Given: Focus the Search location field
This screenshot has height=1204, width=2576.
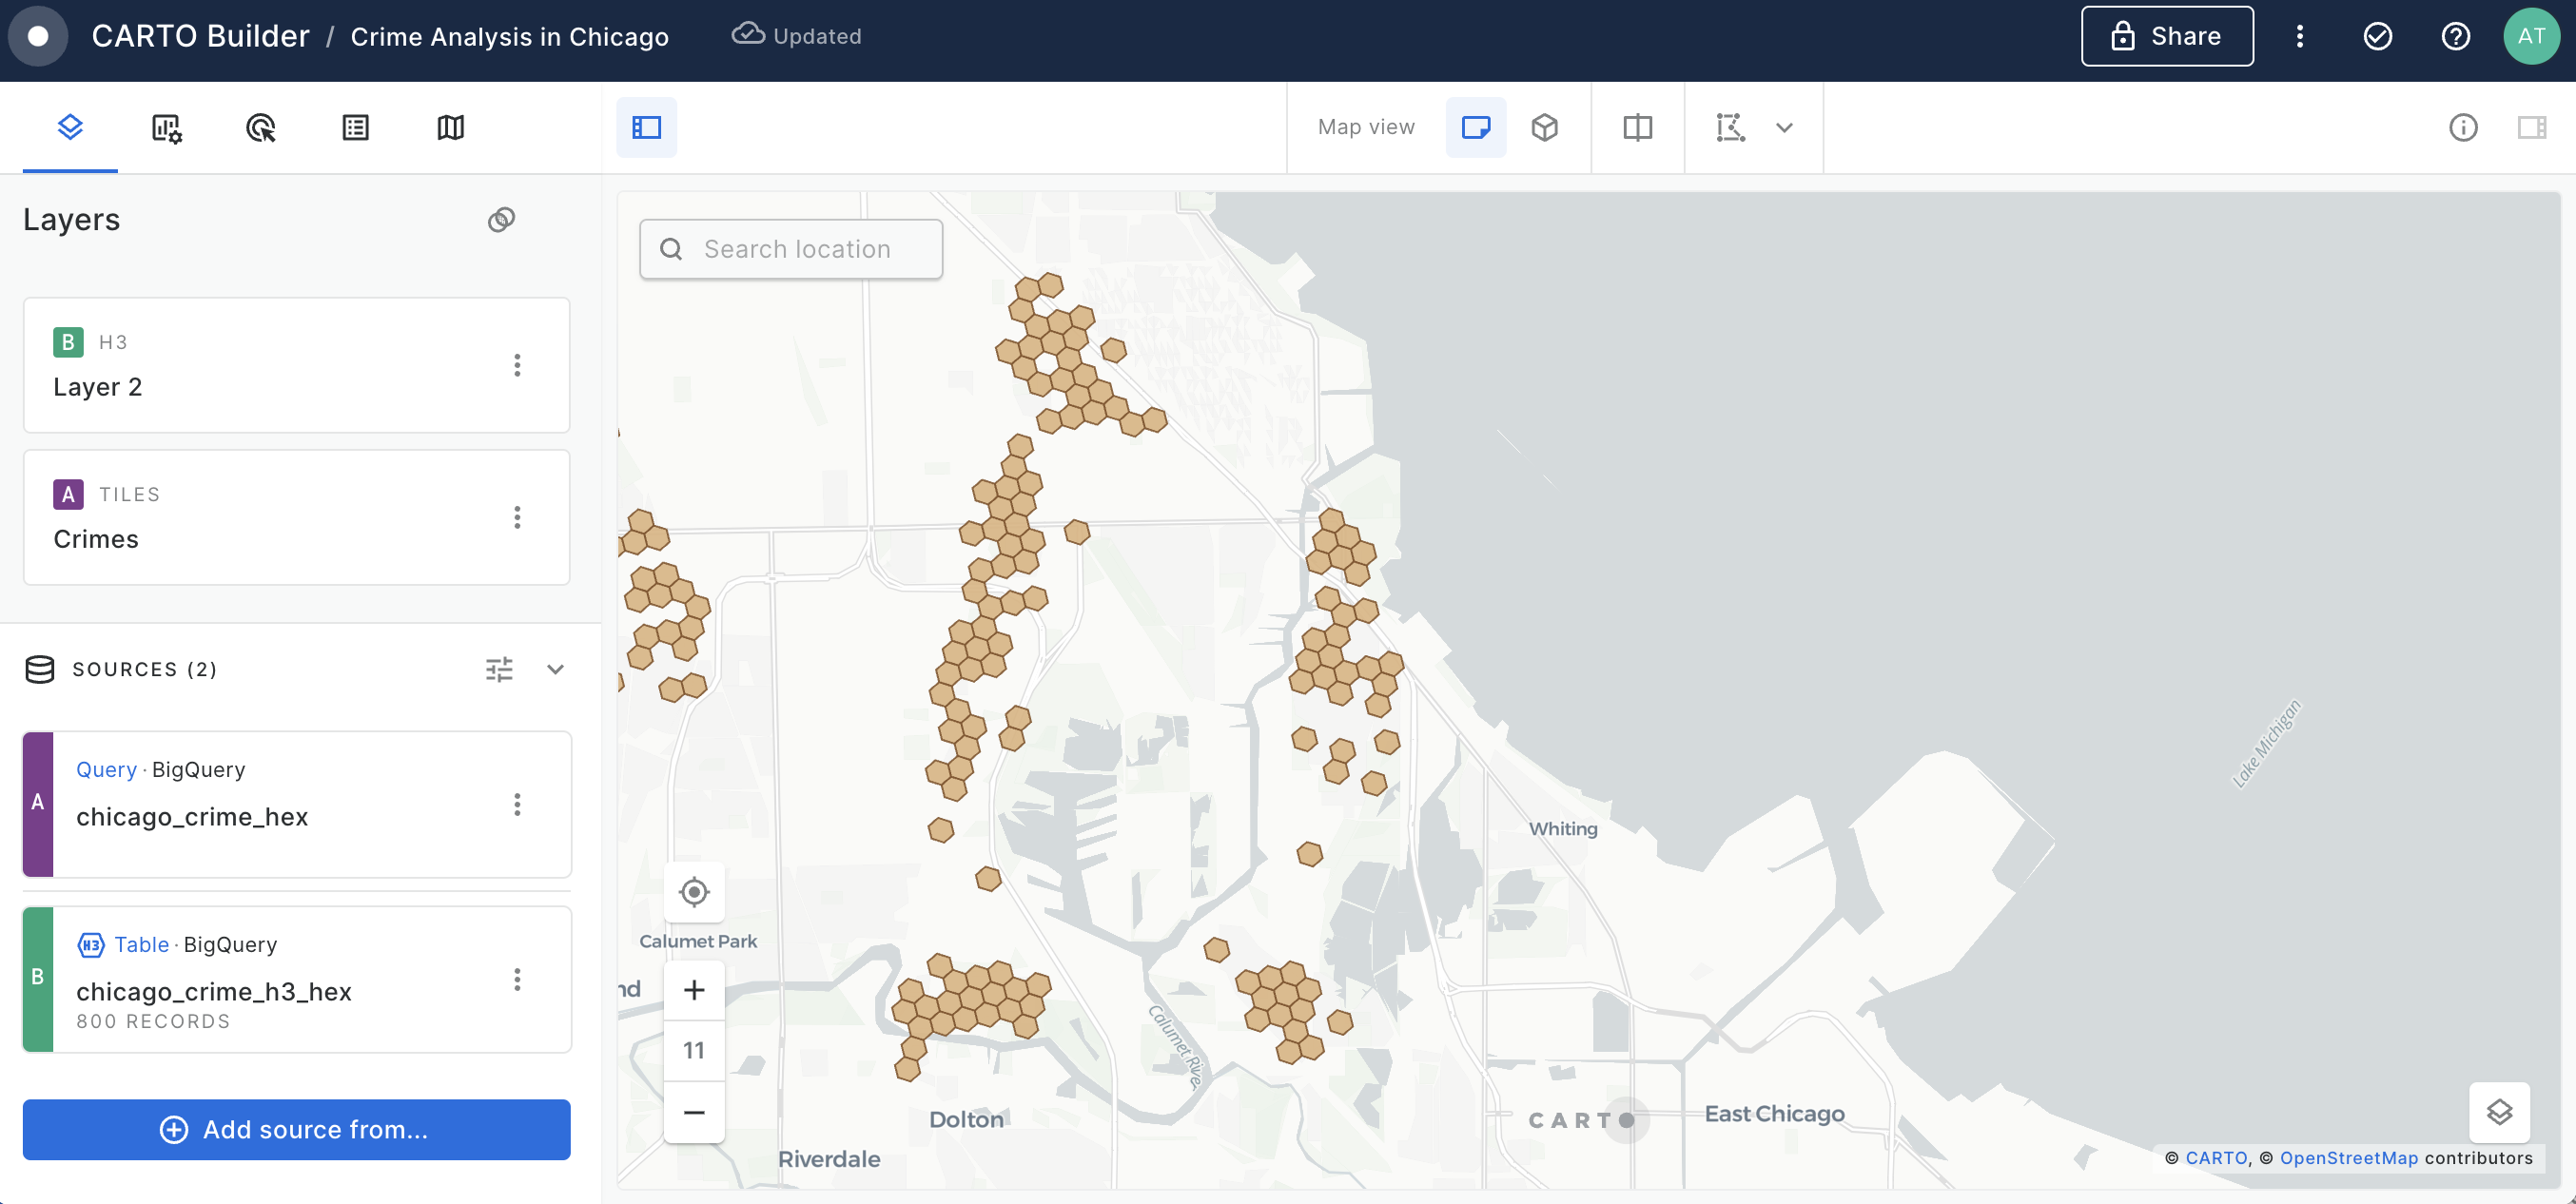Looking at the screenshot, I should (x=791, y=249).
